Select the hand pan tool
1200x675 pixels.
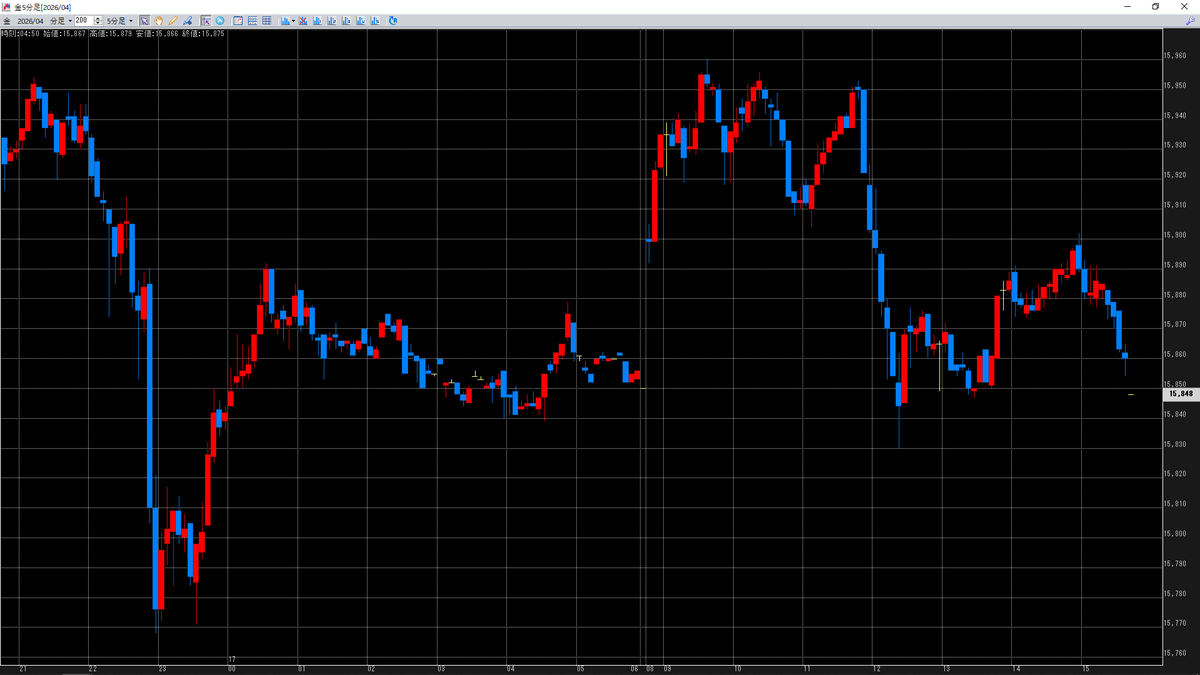(158, 21)
